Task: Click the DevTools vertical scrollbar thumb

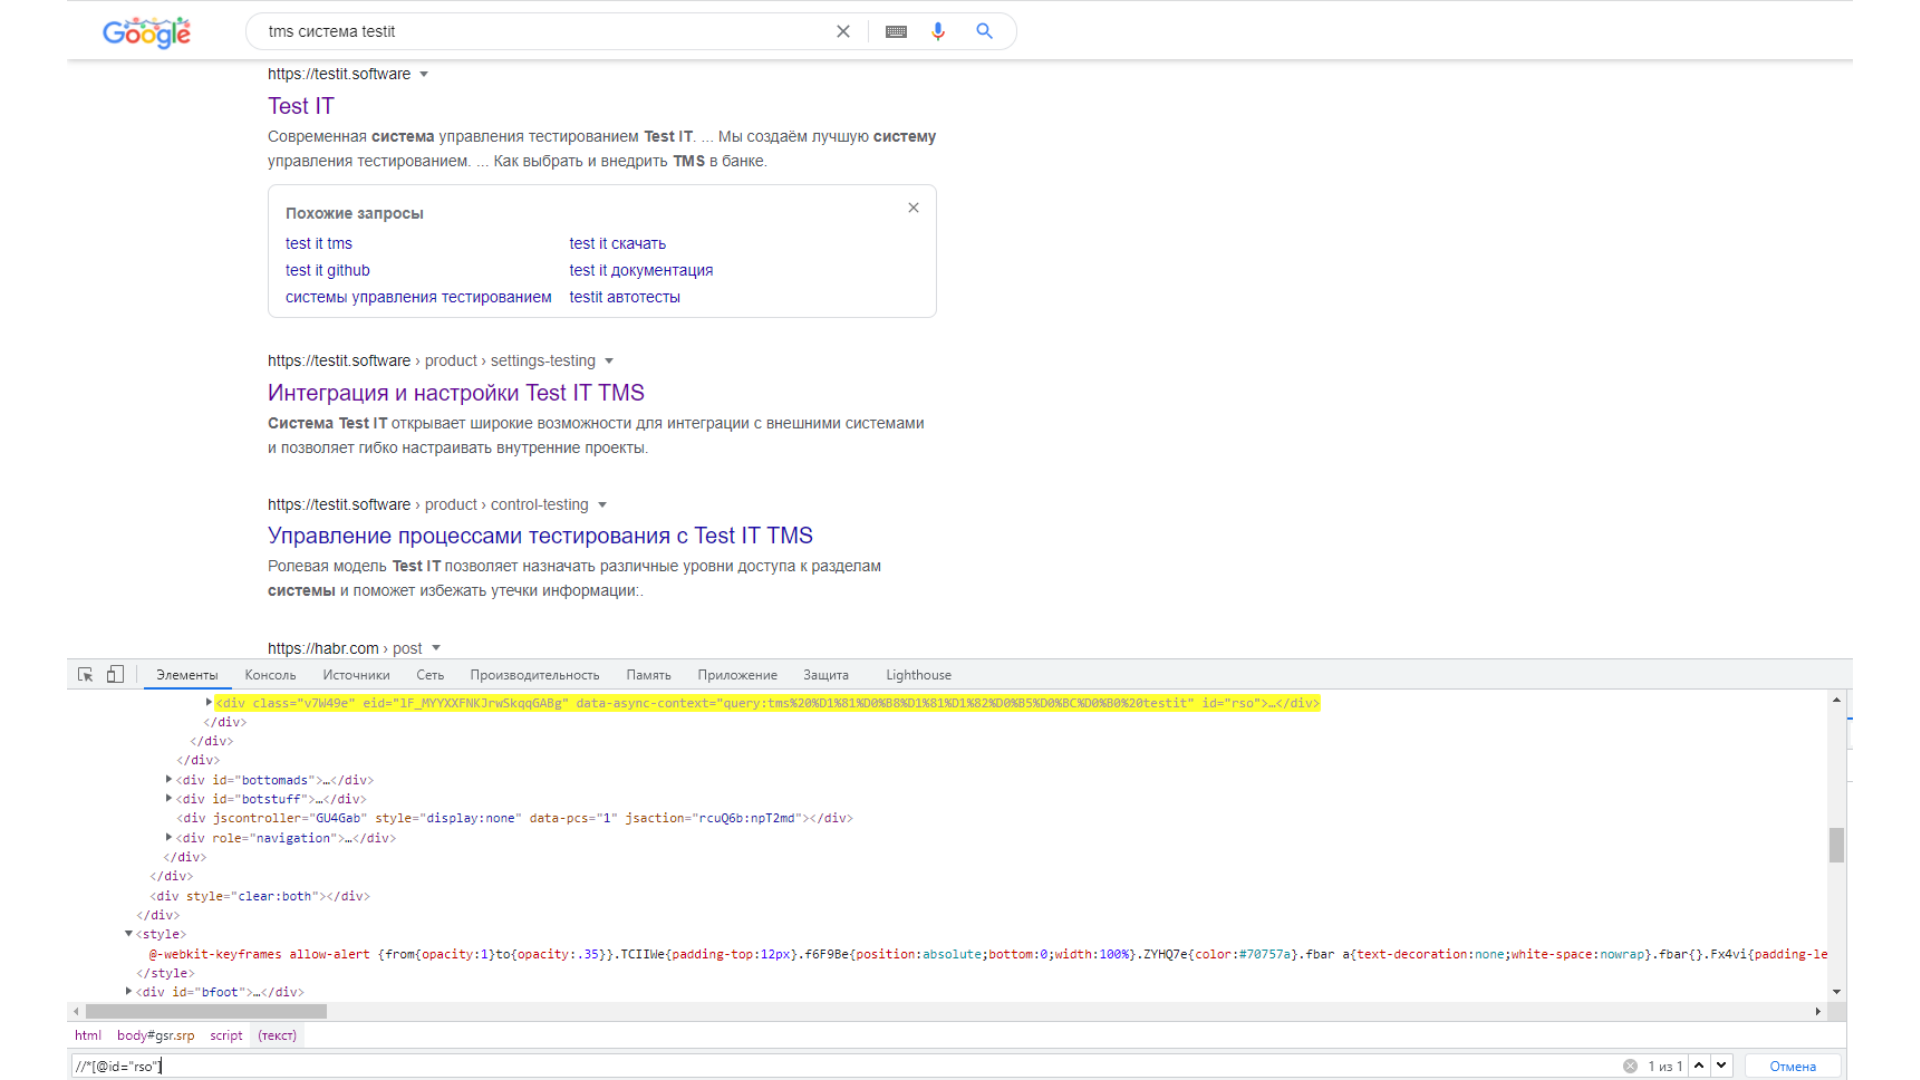Action: pos(1837,845)
